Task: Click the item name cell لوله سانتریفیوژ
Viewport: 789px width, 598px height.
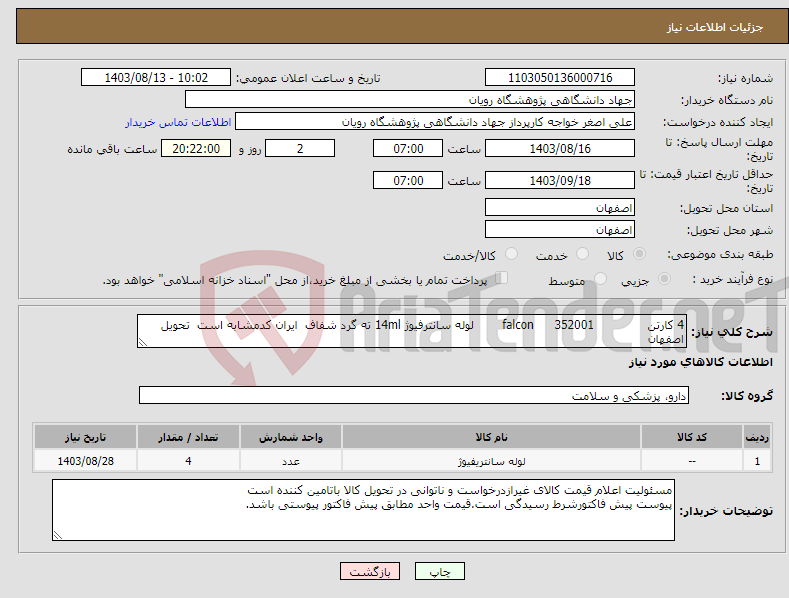Action: [x=491, y=461]
